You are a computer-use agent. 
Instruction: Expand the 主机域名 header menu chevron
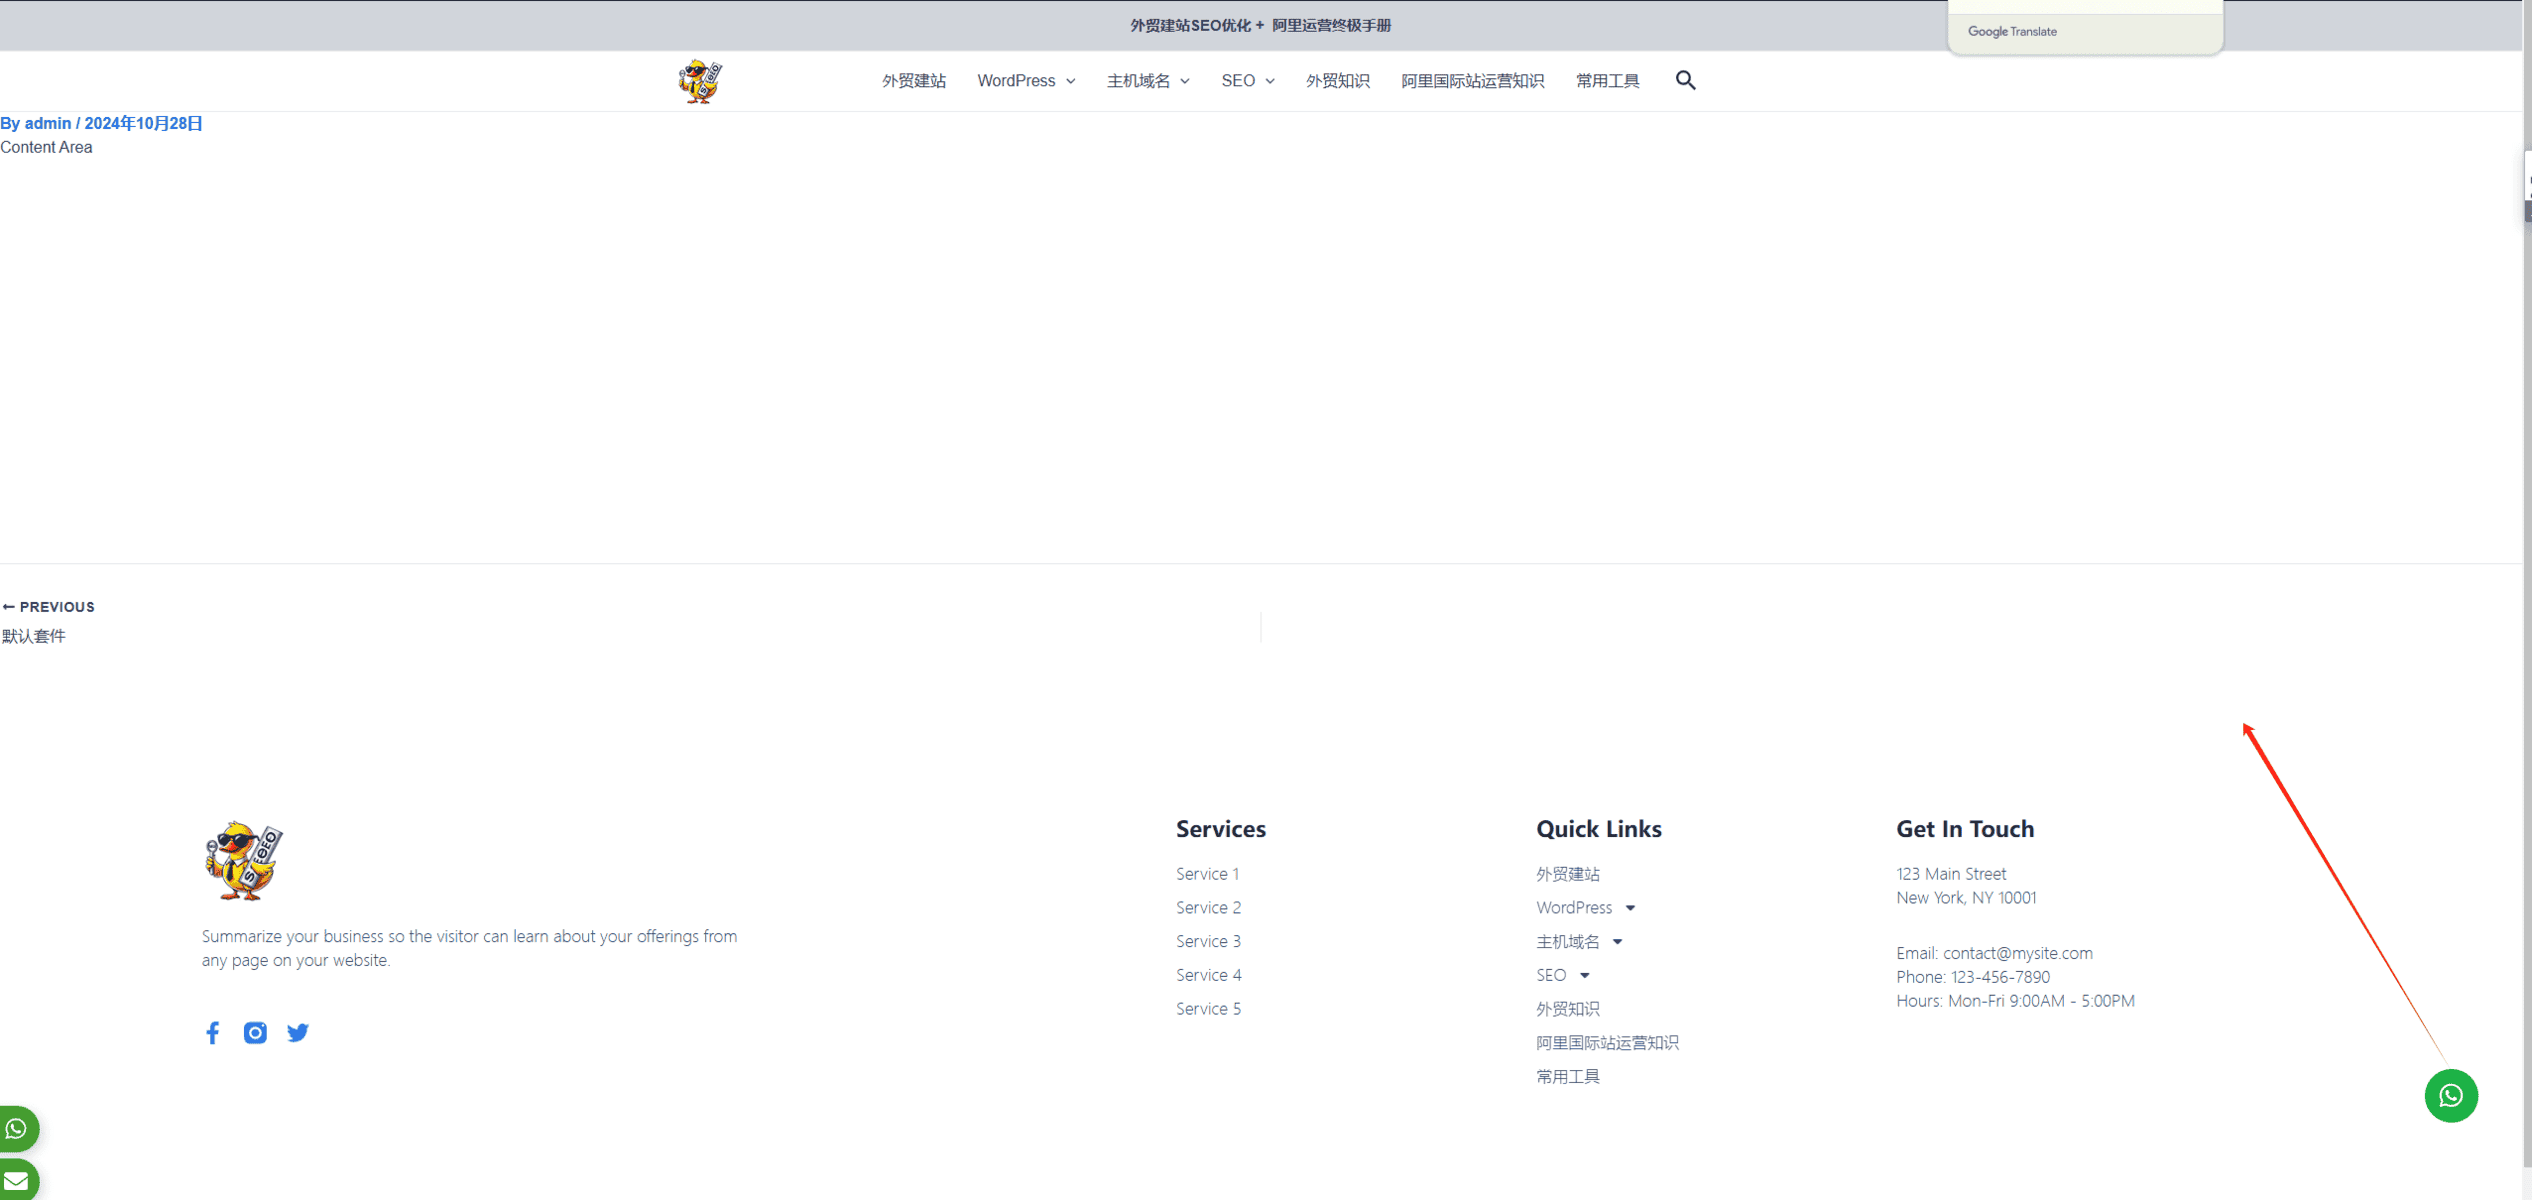click(x=1184, y=81)
